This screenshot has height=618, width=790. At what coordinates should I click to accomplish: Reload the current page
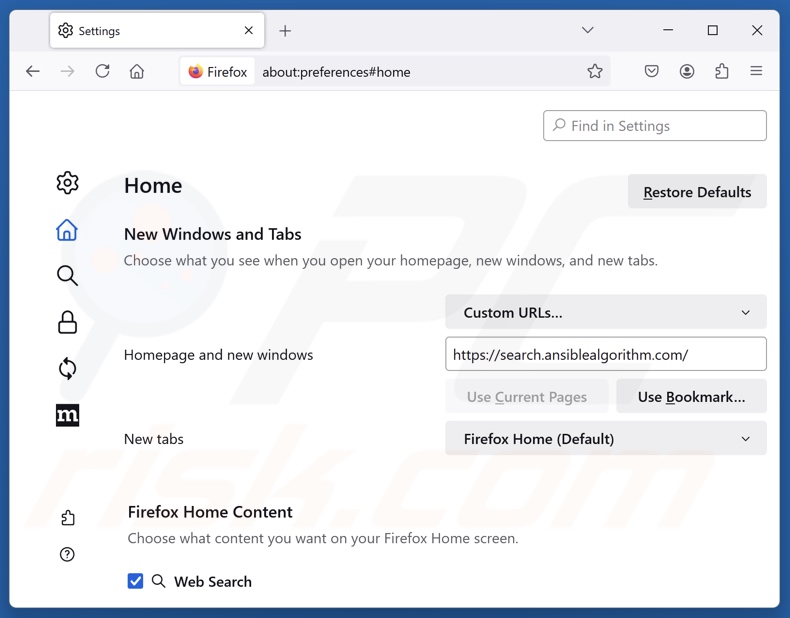(x=102, y=71)
